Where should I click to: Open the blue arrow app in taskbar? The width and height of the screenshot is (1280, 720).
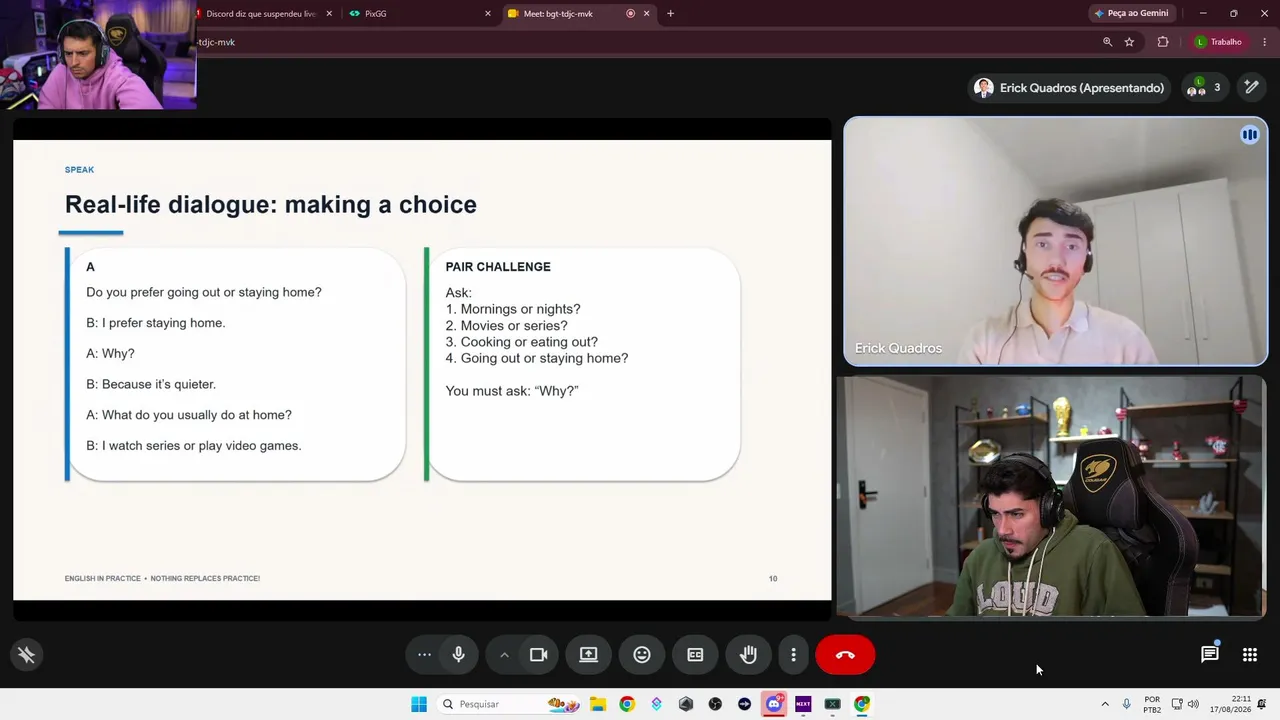coord(744,704)
